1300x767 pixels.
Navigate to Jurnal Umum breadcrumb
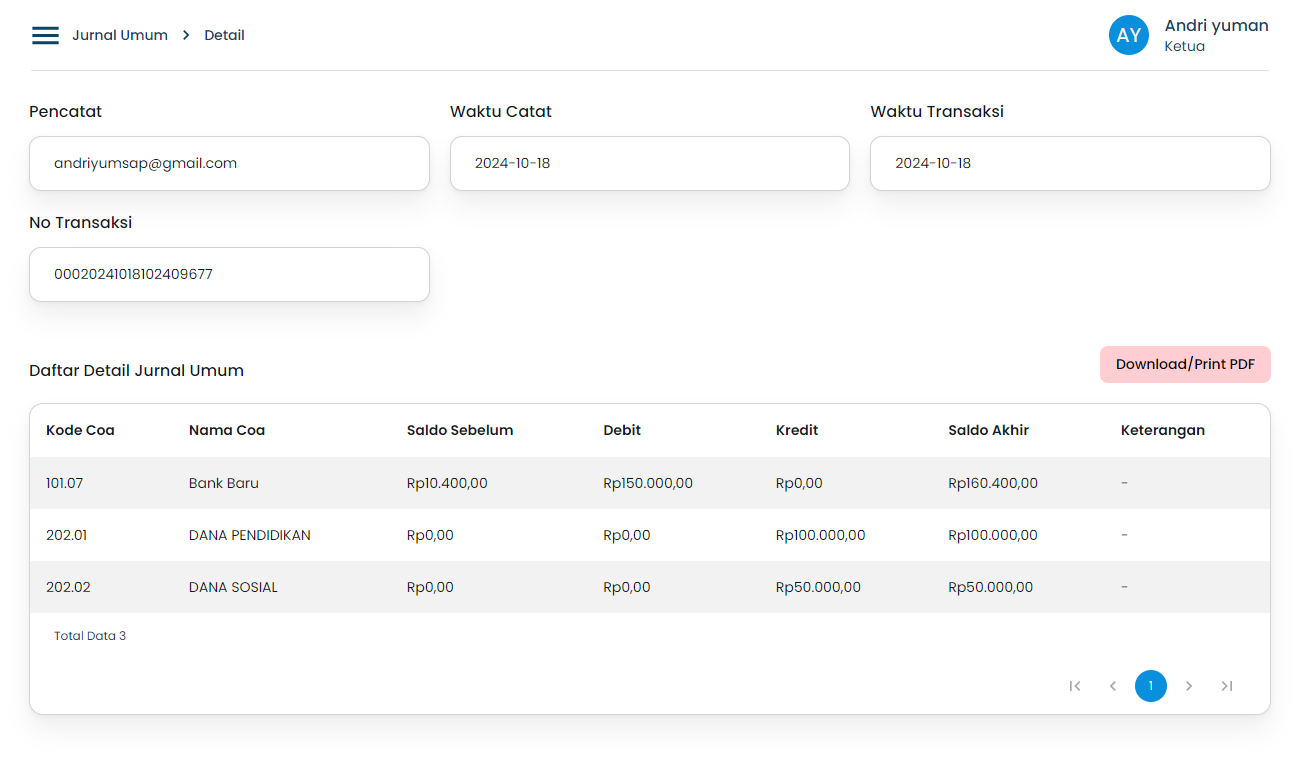120,35
